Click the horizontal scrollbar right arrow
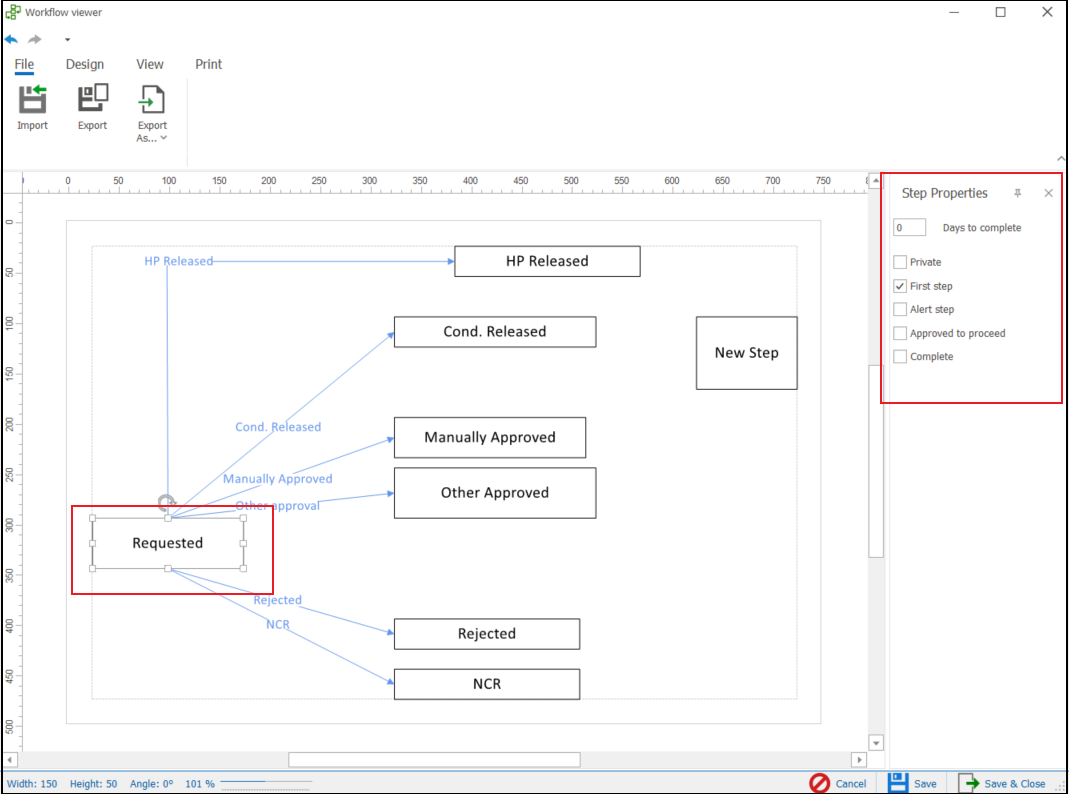The width and height of the screenshot is (1069, 794). pyautogui.click(x=859, y=759)
